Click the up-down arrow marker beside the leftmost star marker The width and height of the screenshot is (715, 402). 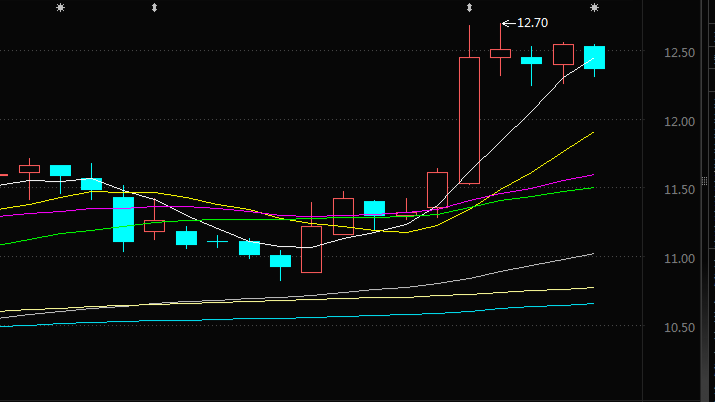click(154, 8)
